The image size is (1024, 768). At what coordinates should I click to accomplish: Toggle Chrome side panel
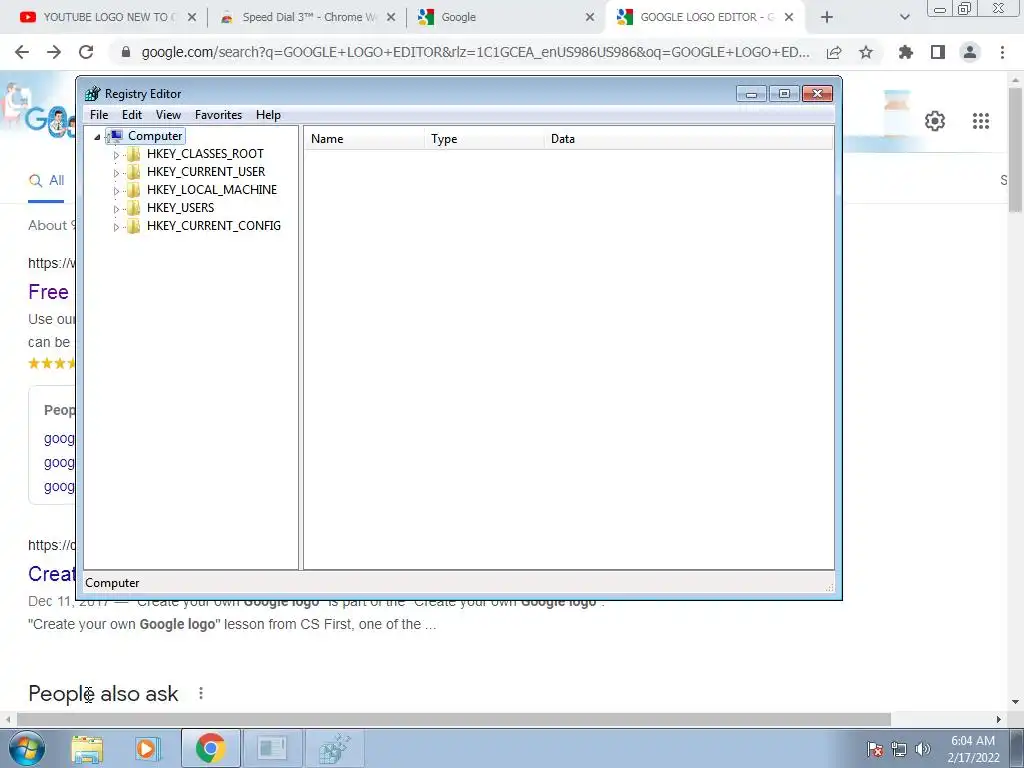(938, 52)
